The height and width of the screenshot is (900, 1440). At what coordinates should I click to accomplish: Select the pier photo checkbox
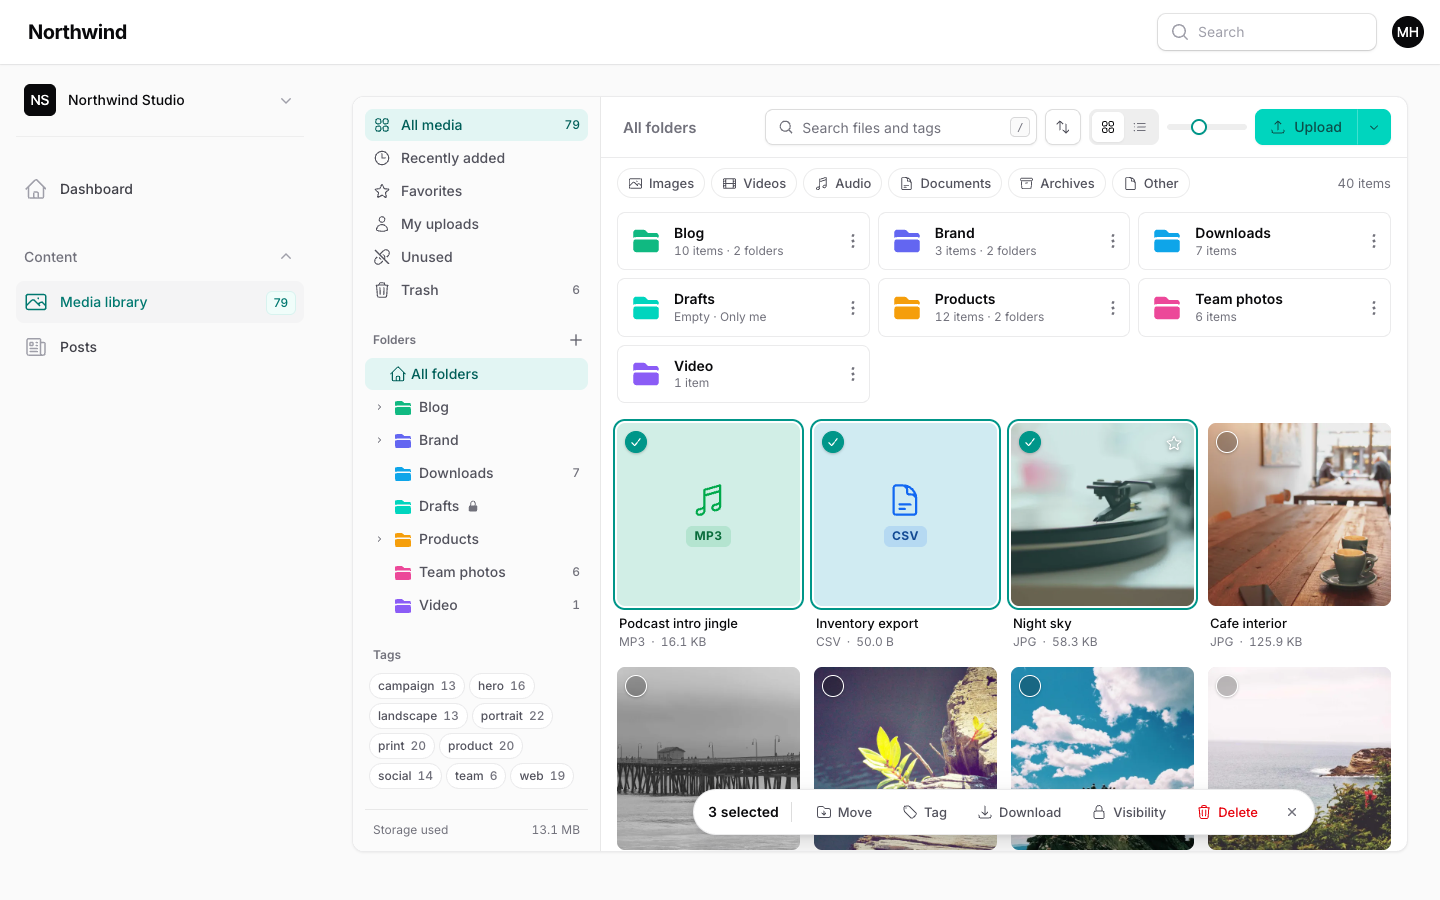[636, 686]
